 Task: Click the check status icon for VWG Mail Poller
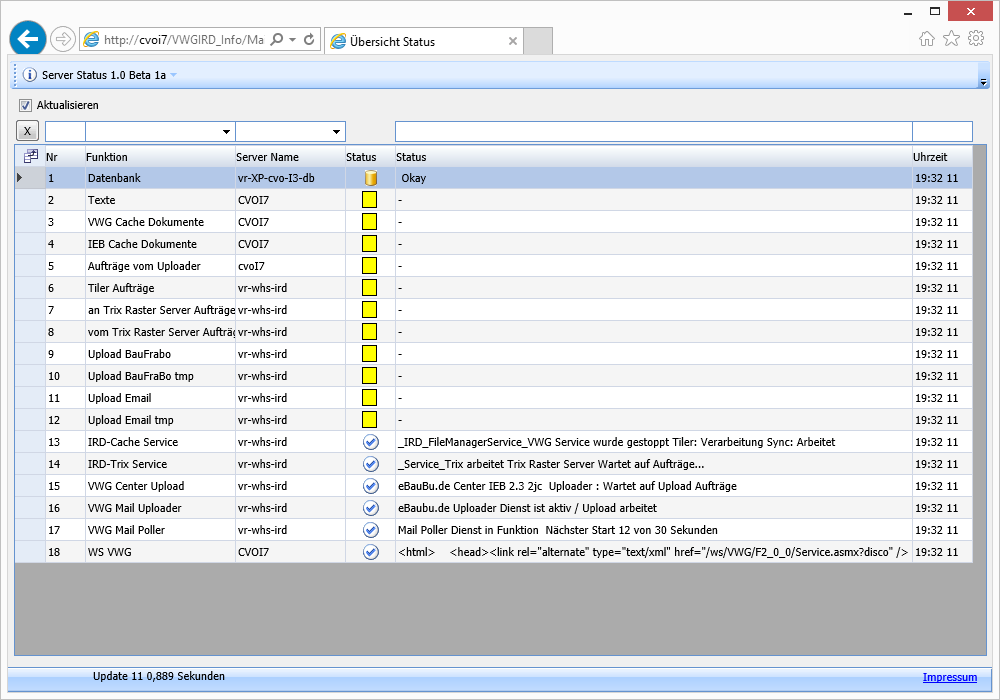click(371, 530)
